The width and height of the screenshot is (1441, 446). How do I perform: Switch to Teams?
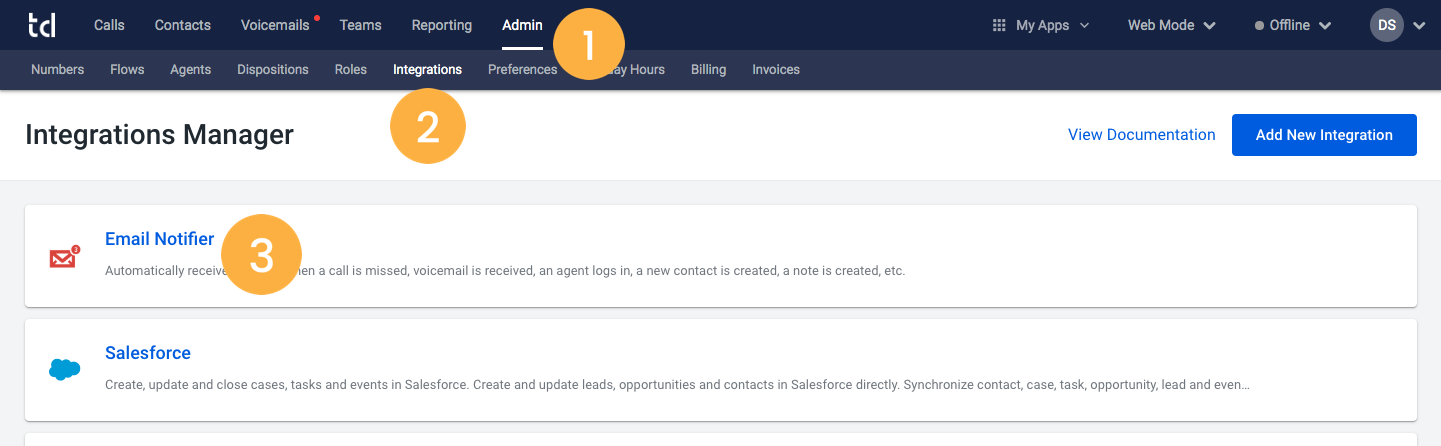(x=361, y=25)
